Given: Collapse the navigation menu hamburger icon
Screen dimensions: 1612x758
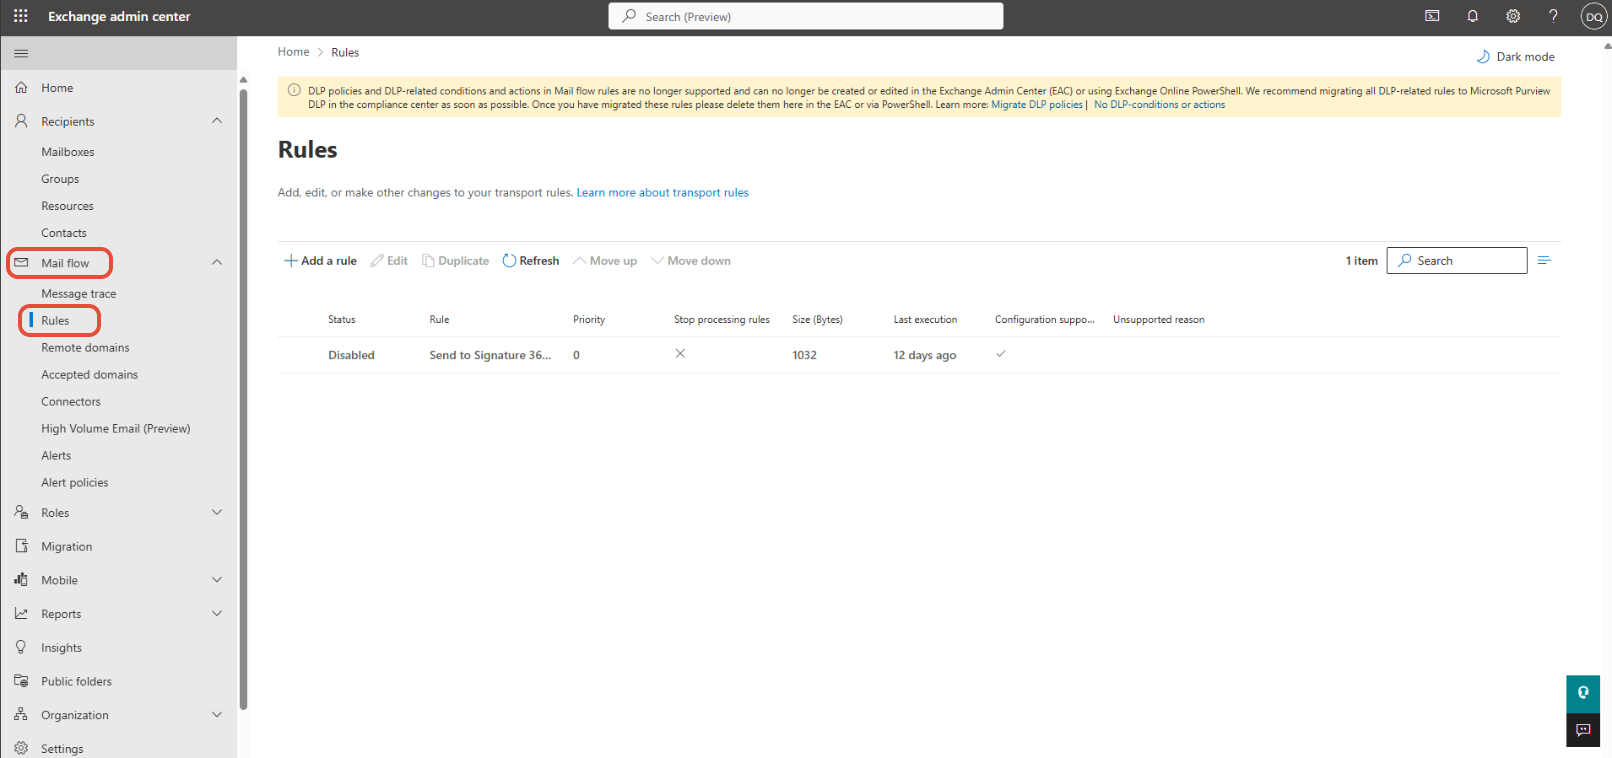Looking at the screenshot, I should (x=21, y=53).
